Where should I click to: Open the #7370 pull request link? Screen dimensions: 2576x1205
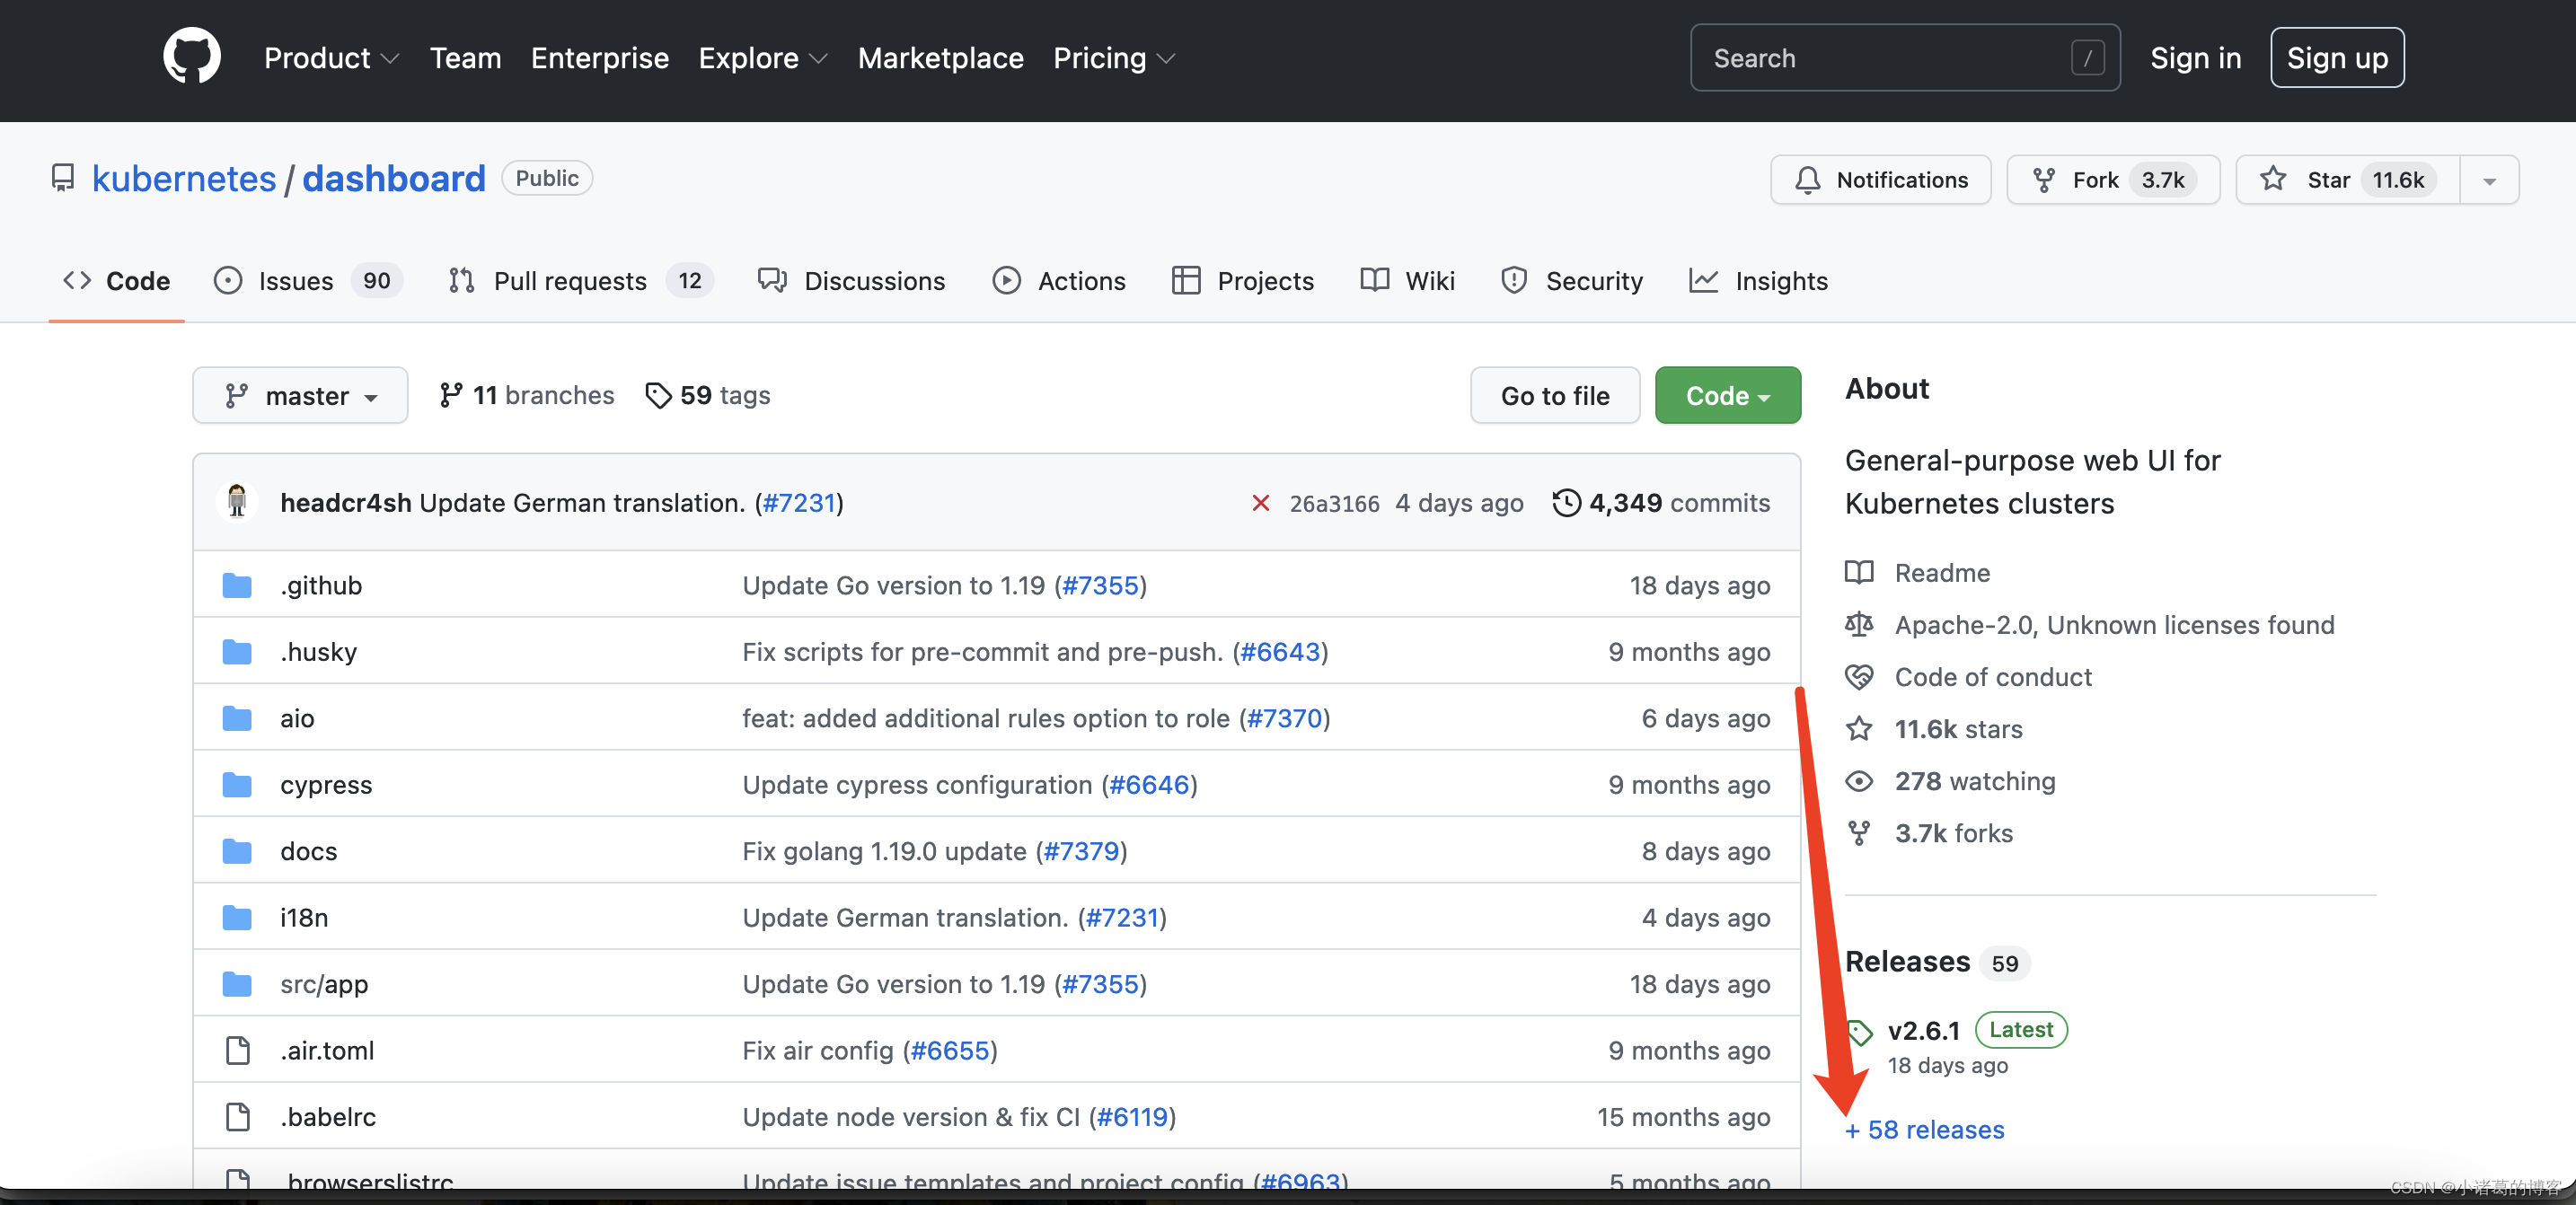click(1284, 718)
